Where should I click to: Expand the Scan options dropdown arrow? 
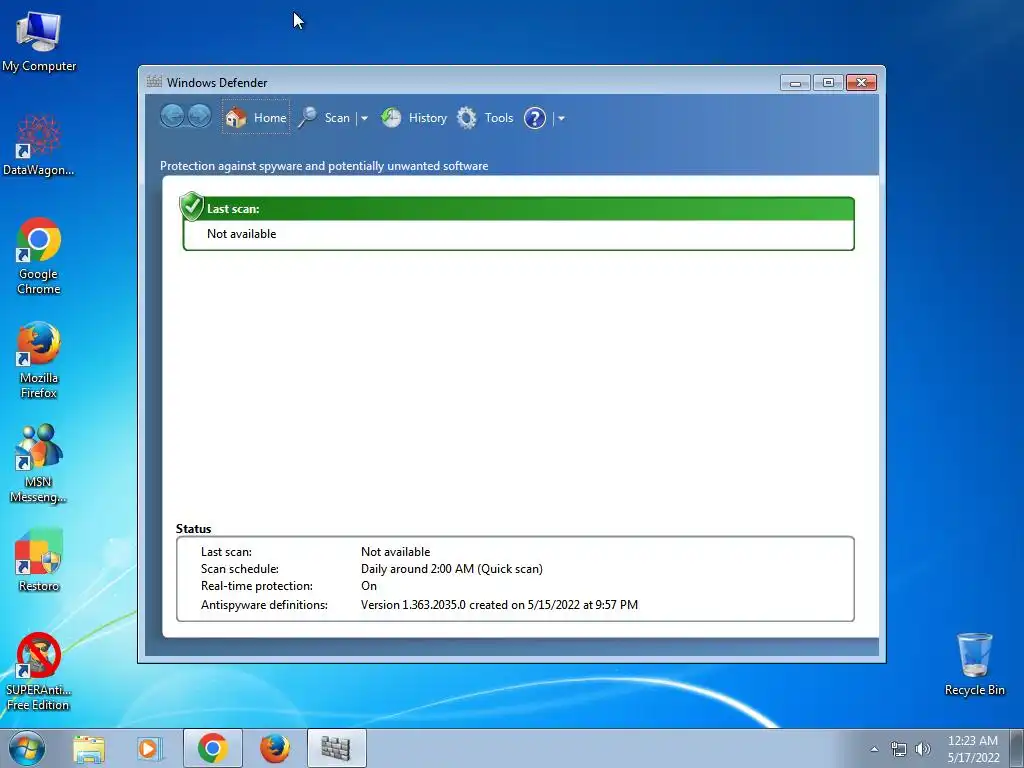point(364,119)
